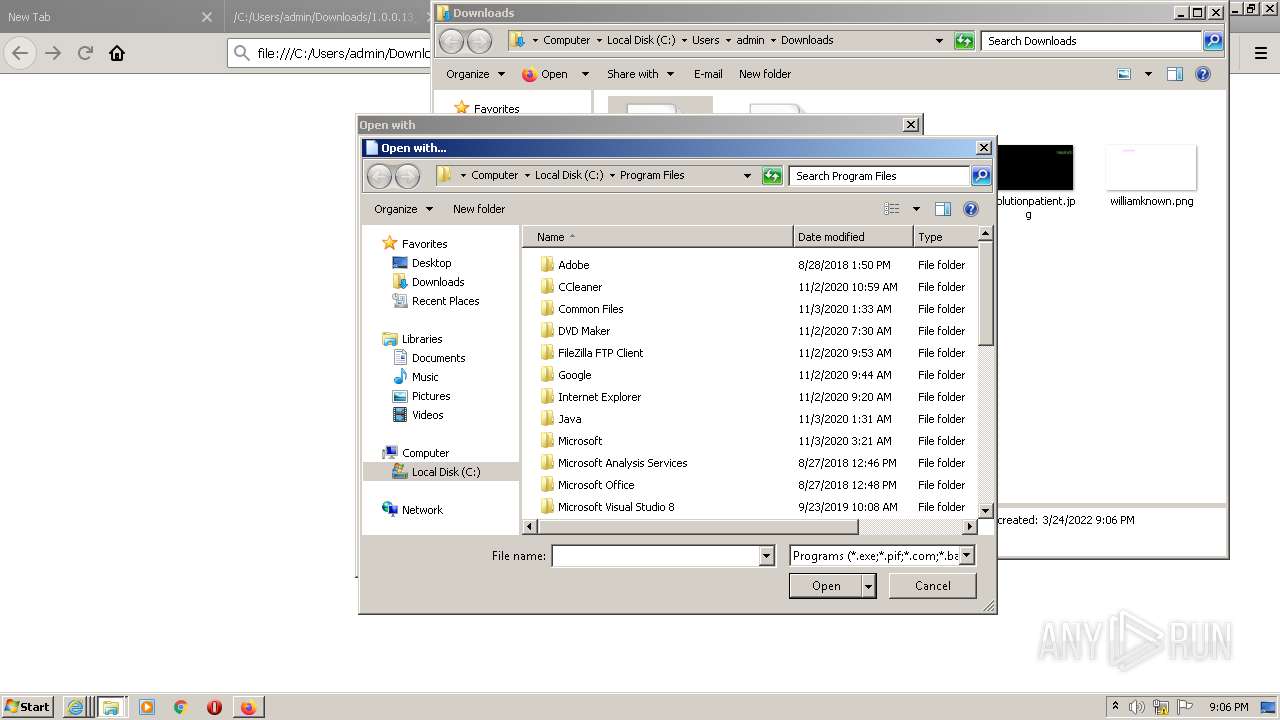Select the DVD Maker folder

point(584,331)
